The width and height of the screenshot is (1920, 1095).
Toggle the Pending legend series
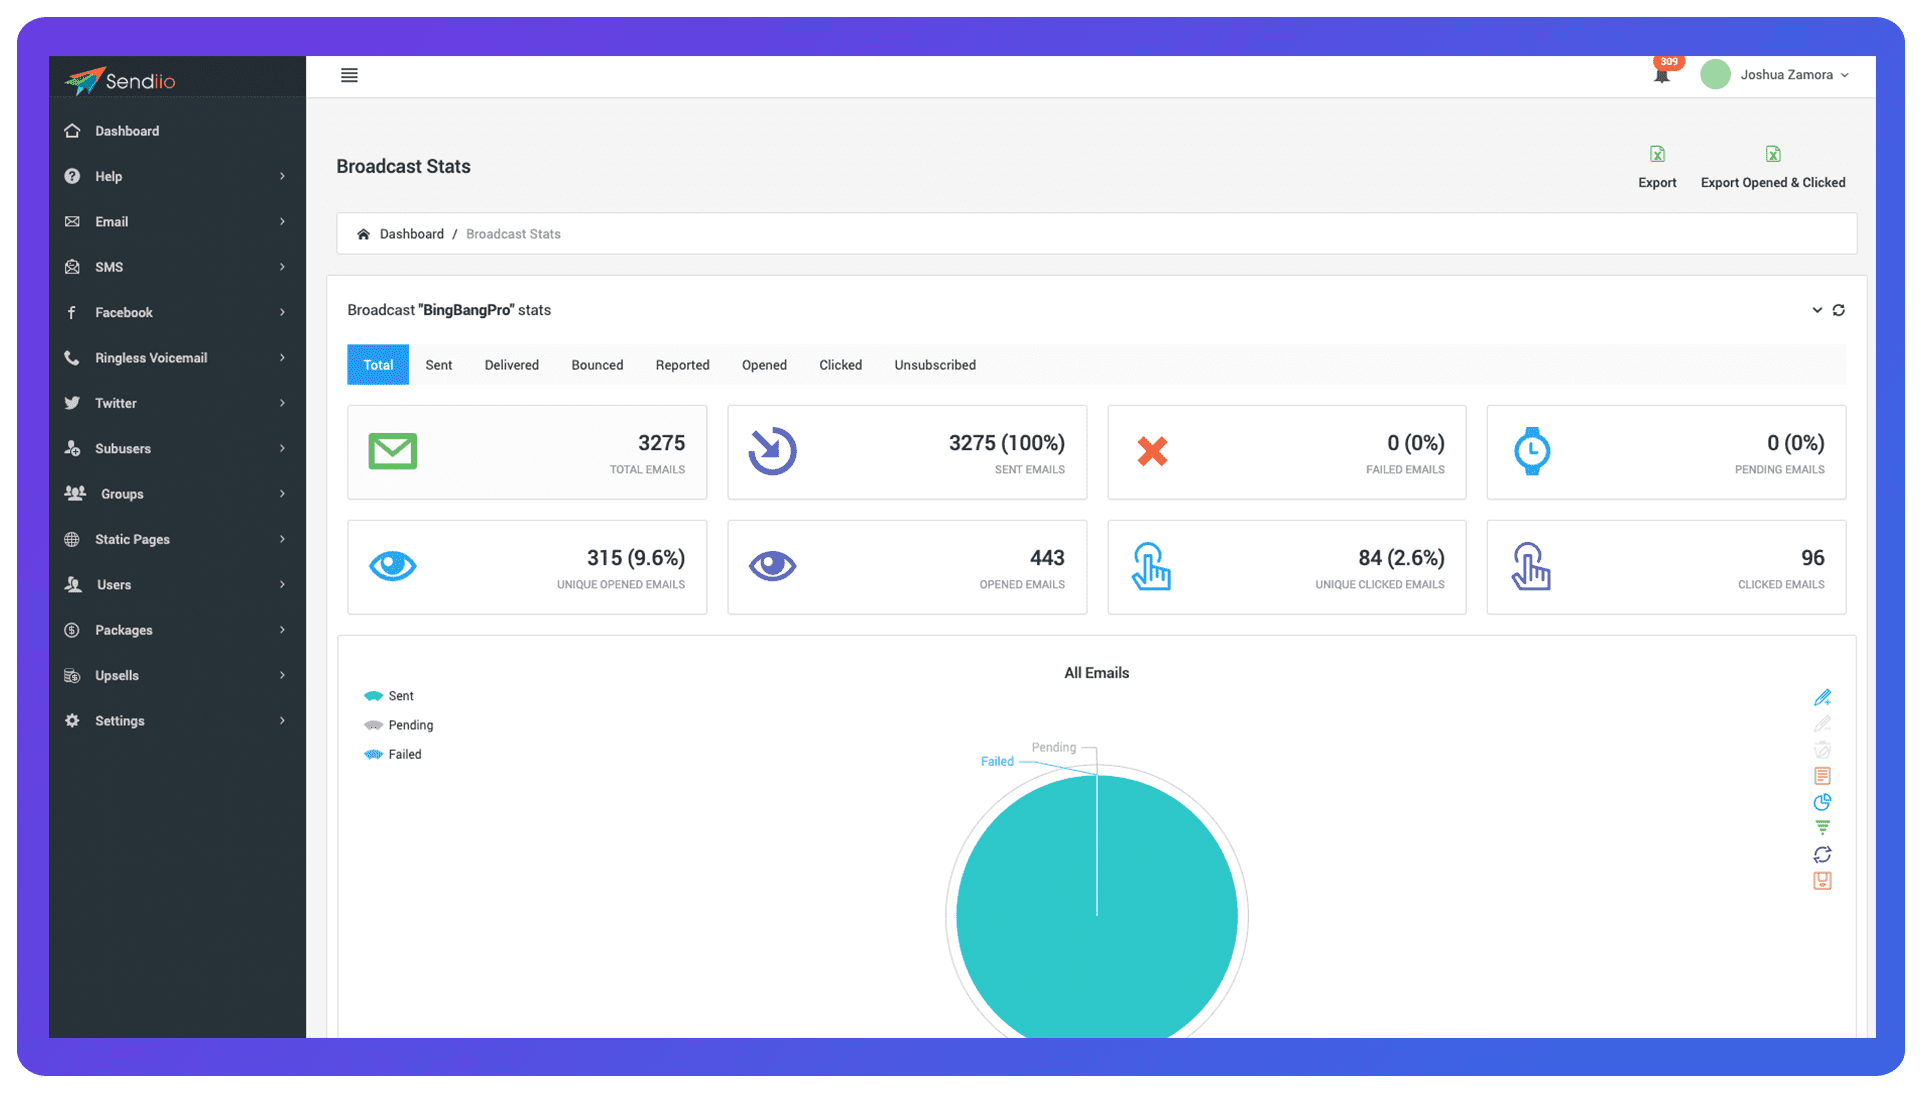coord(399,725)
